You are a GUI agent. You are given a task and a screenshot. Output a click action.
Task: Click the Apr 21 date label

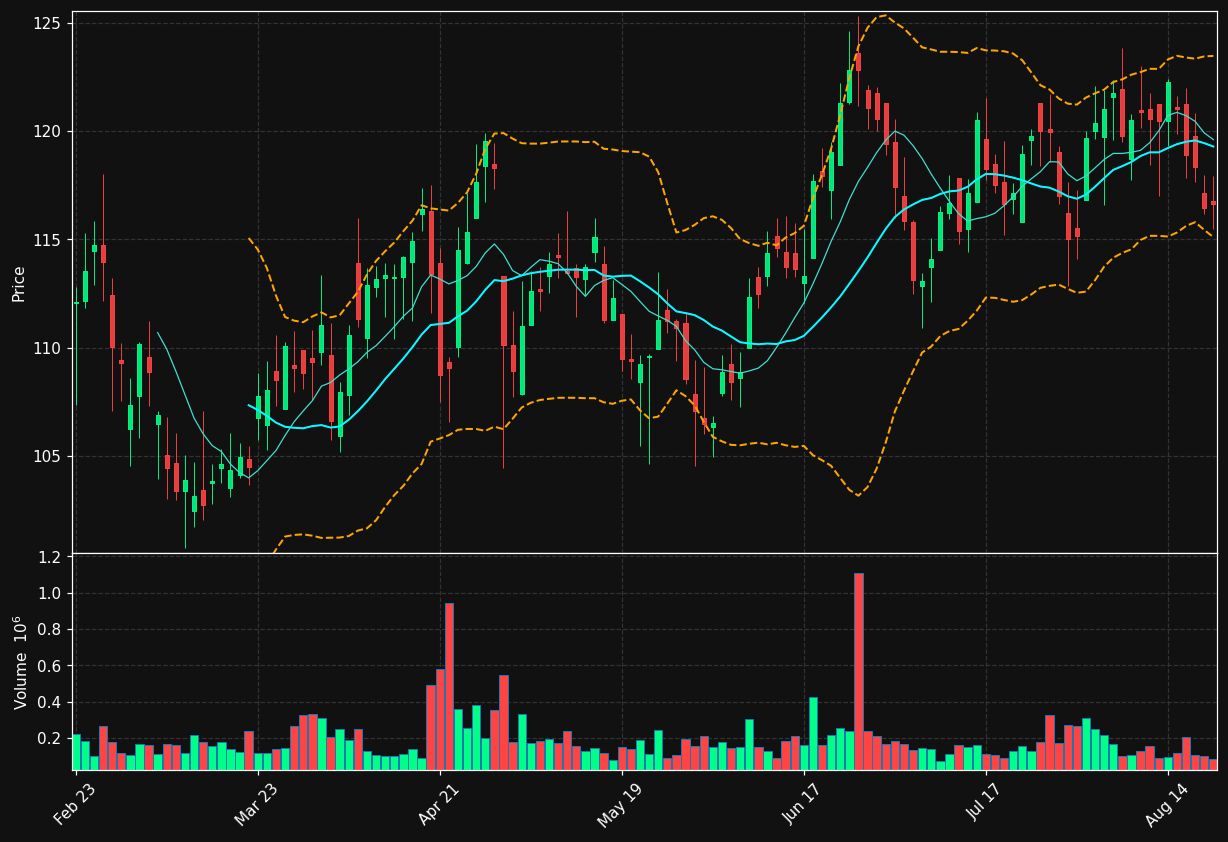[x=439, y=805]
